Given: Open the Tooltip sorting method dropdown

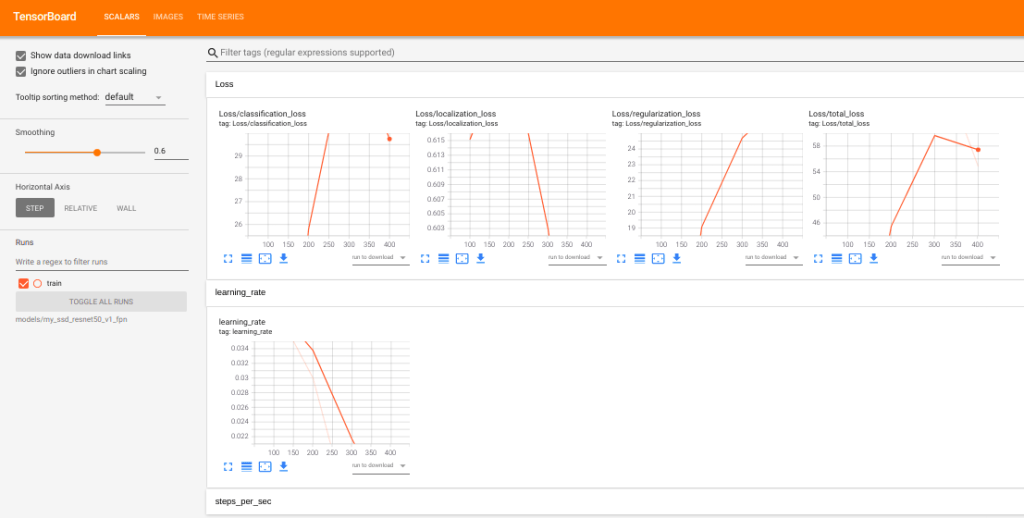Looking at the screenshot, I should click(134, 97).
